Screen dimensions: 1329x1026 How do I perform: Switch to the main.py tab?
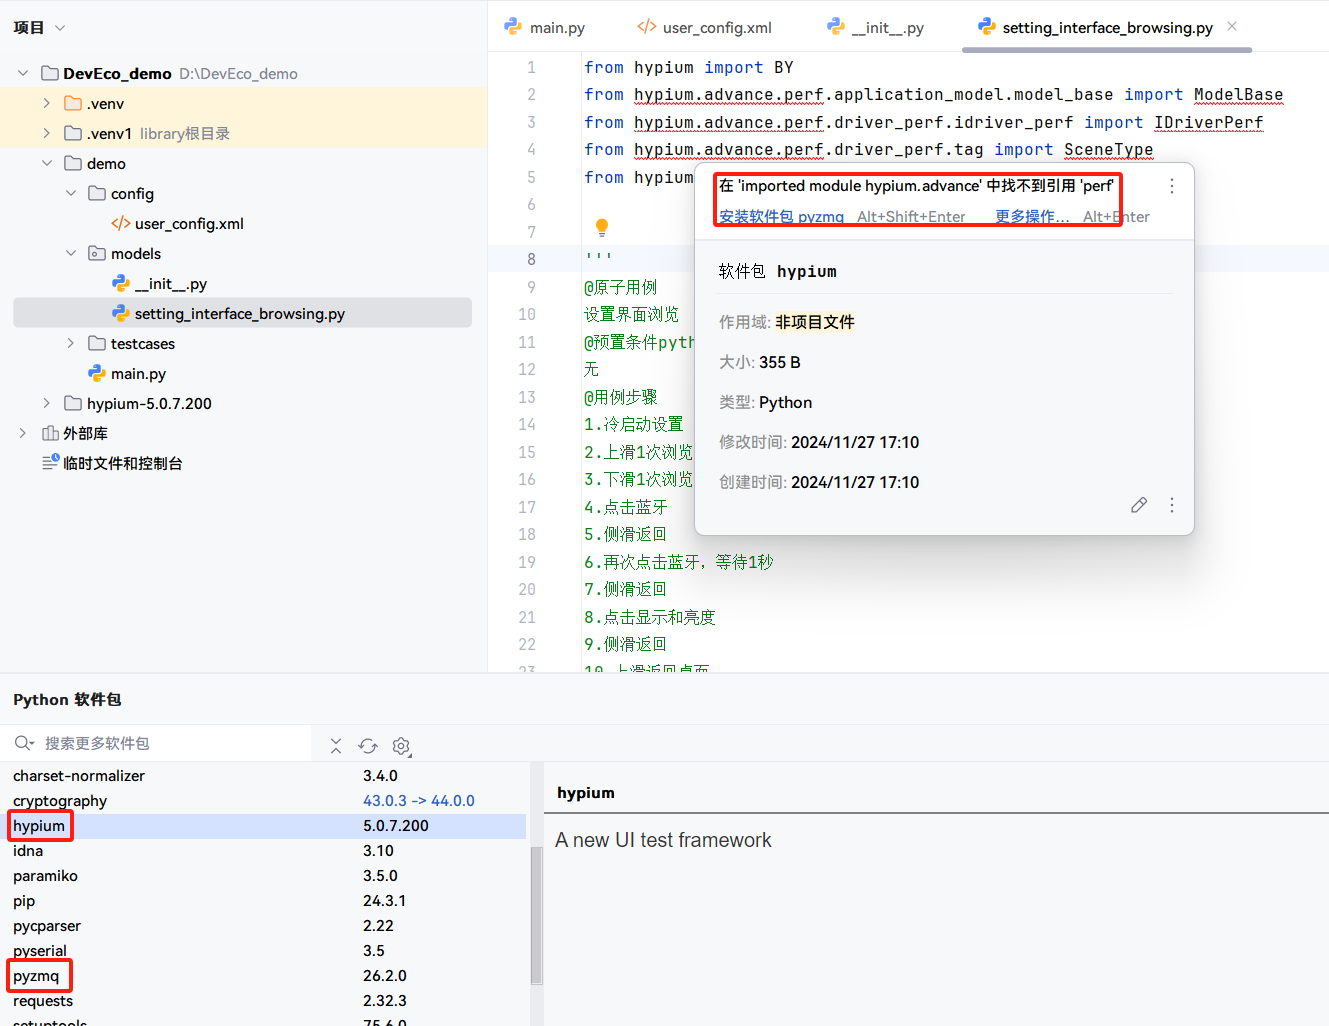[545, 28]
